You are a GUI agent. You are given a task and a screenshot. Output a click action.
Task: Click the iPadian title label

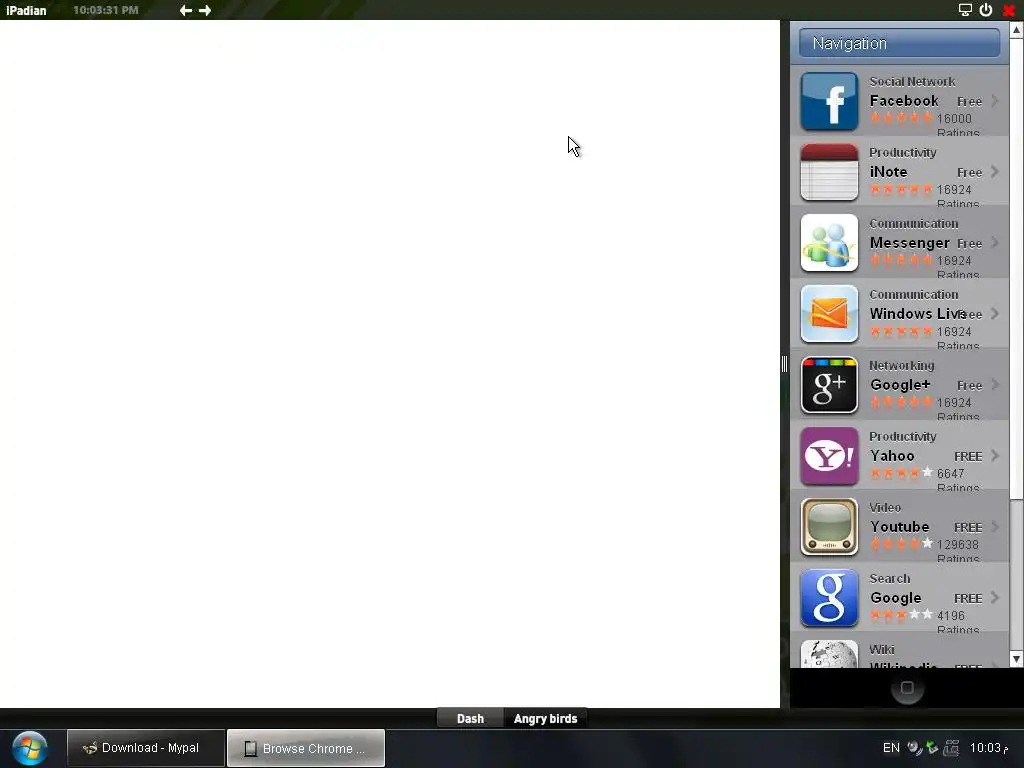(26, 10)
